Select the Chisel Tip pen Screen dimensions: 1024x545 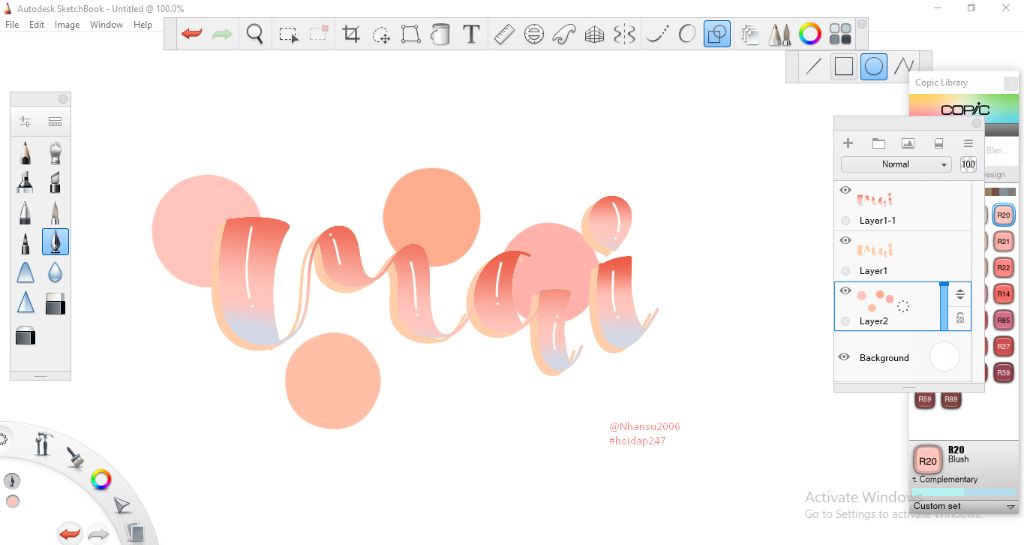point(56,182)
